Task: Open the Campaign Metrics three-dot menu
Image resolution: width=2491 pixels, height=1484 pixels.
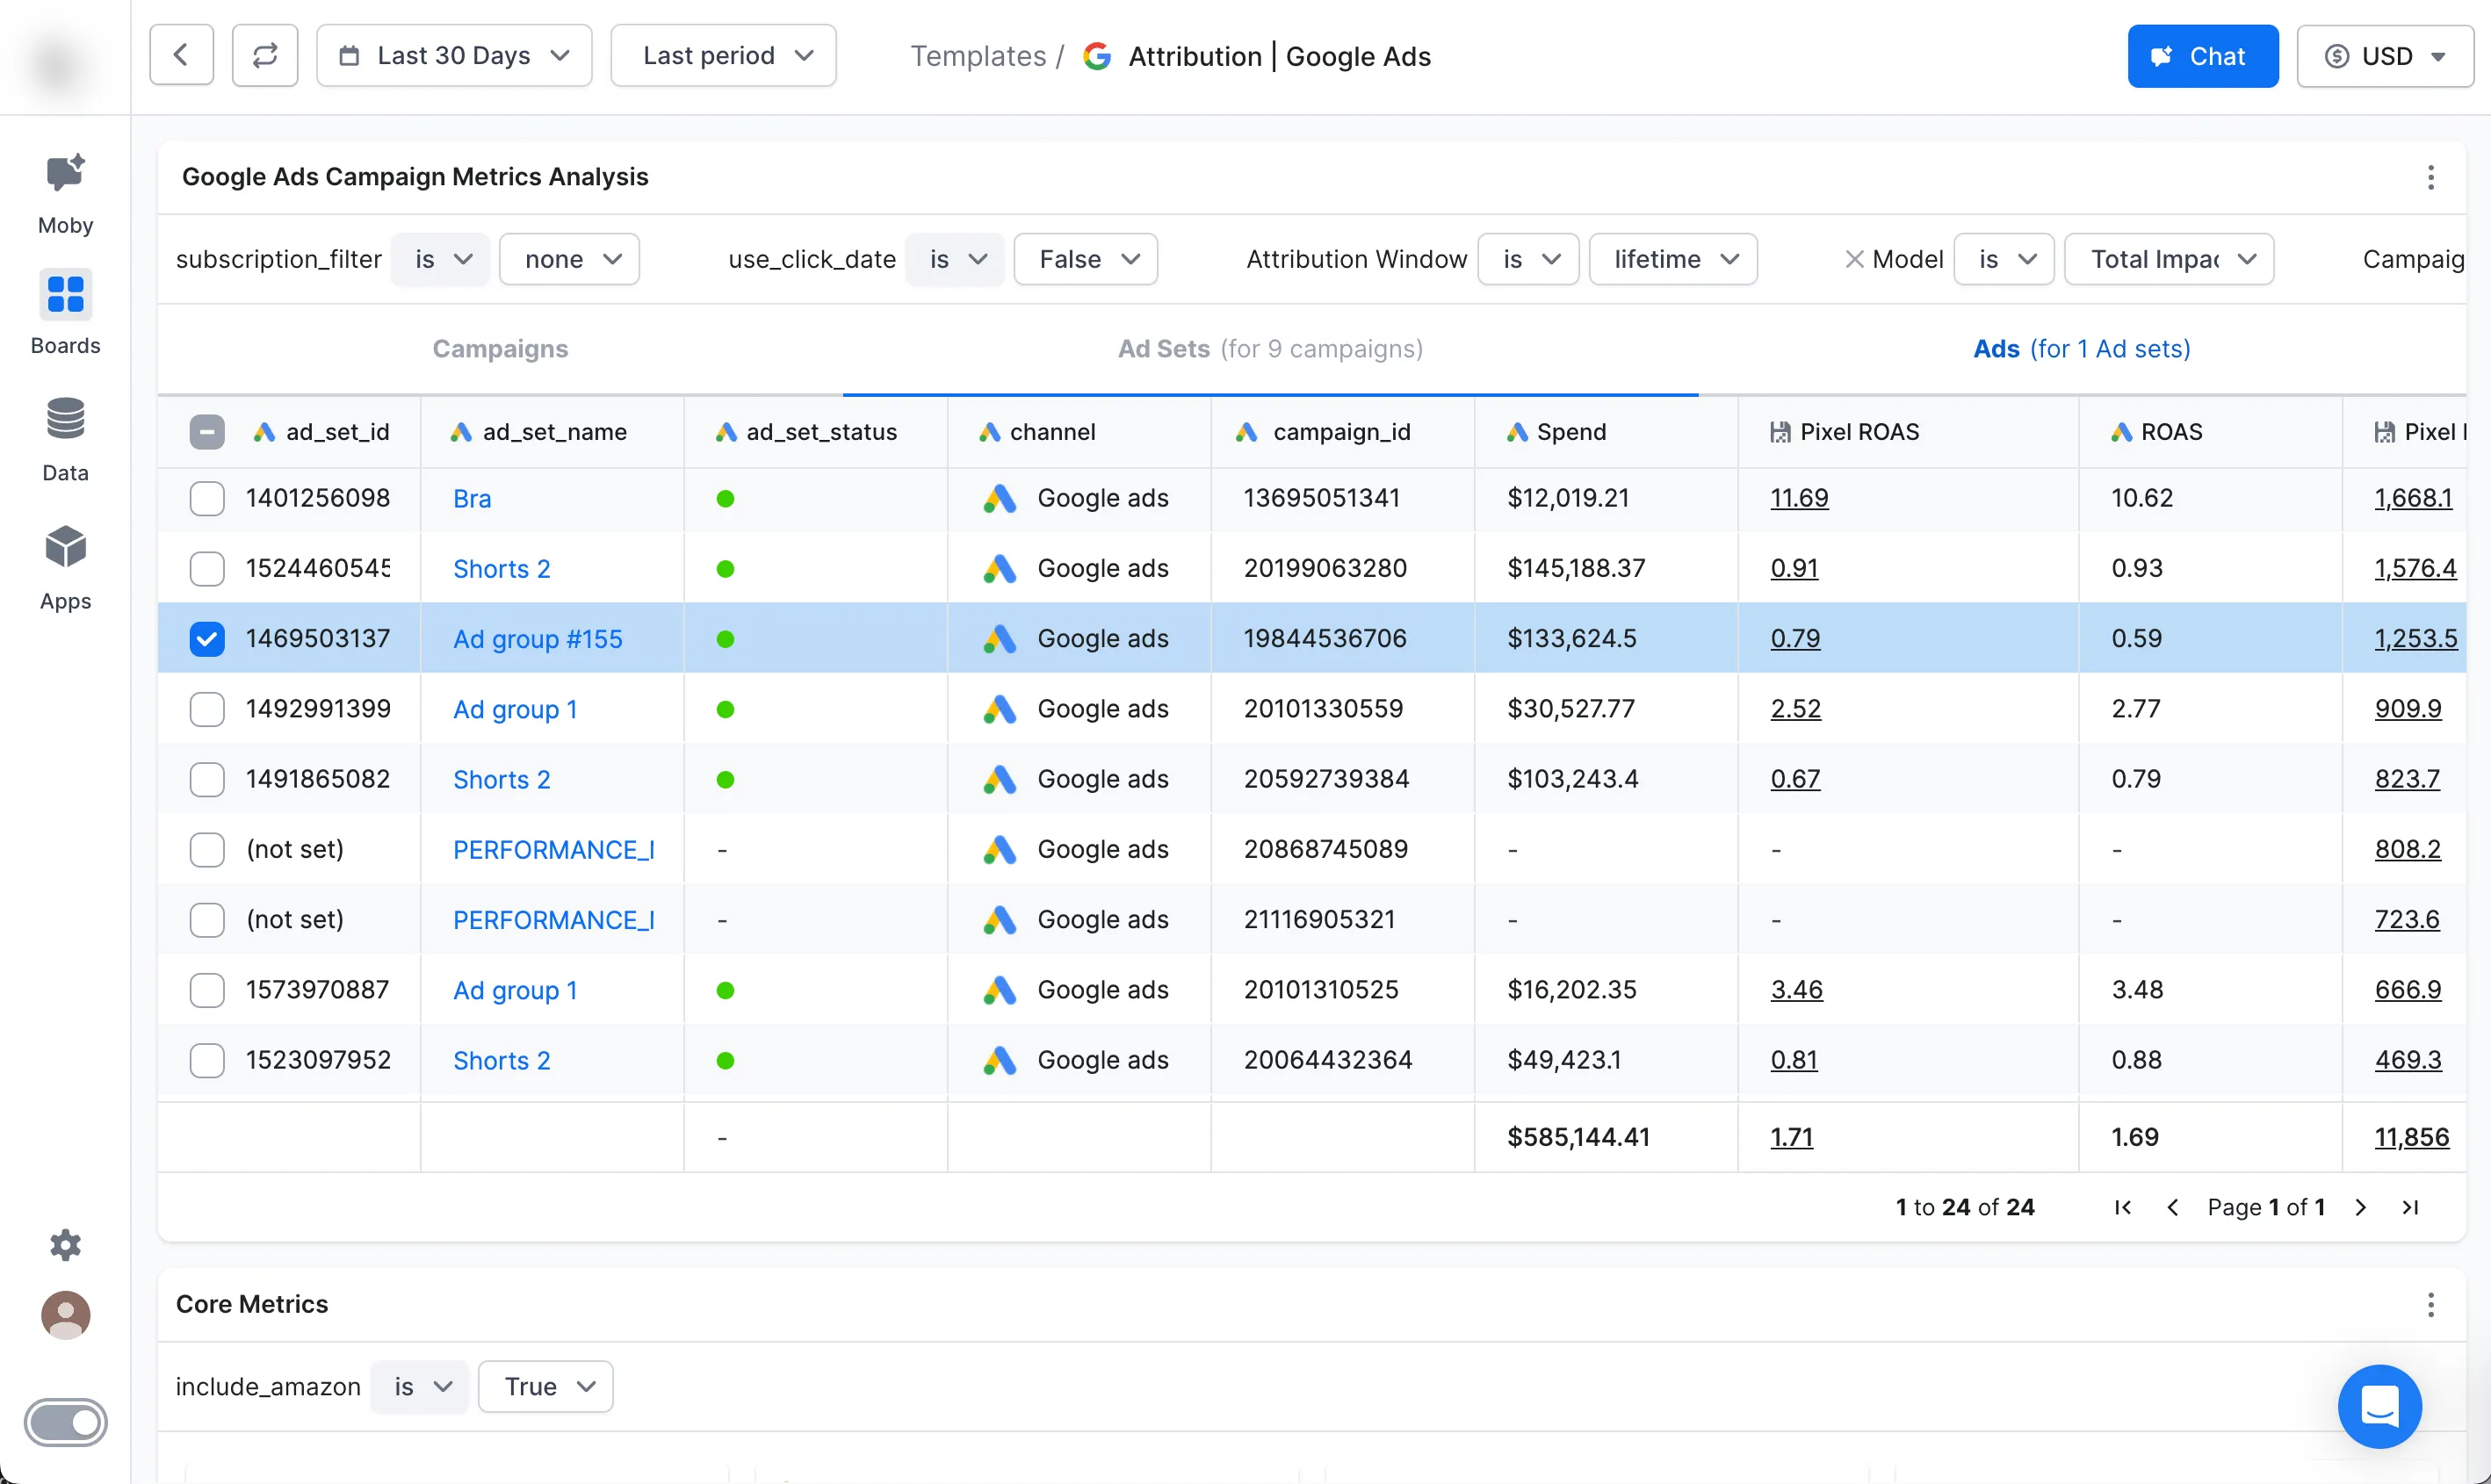Action: pos(2430,177)
